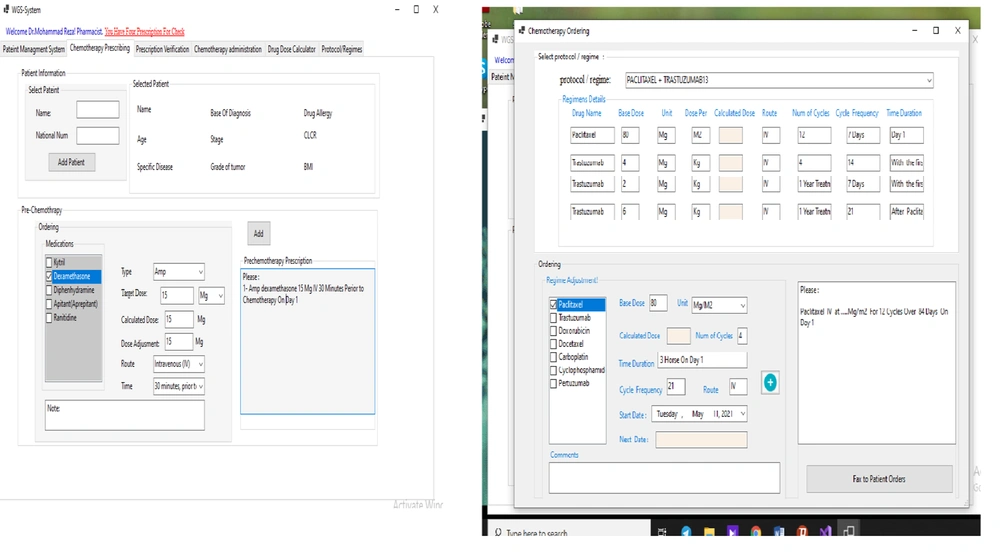Click the patient Name input field
This screenshot has height=560, width=1000.
click(98, 110)
